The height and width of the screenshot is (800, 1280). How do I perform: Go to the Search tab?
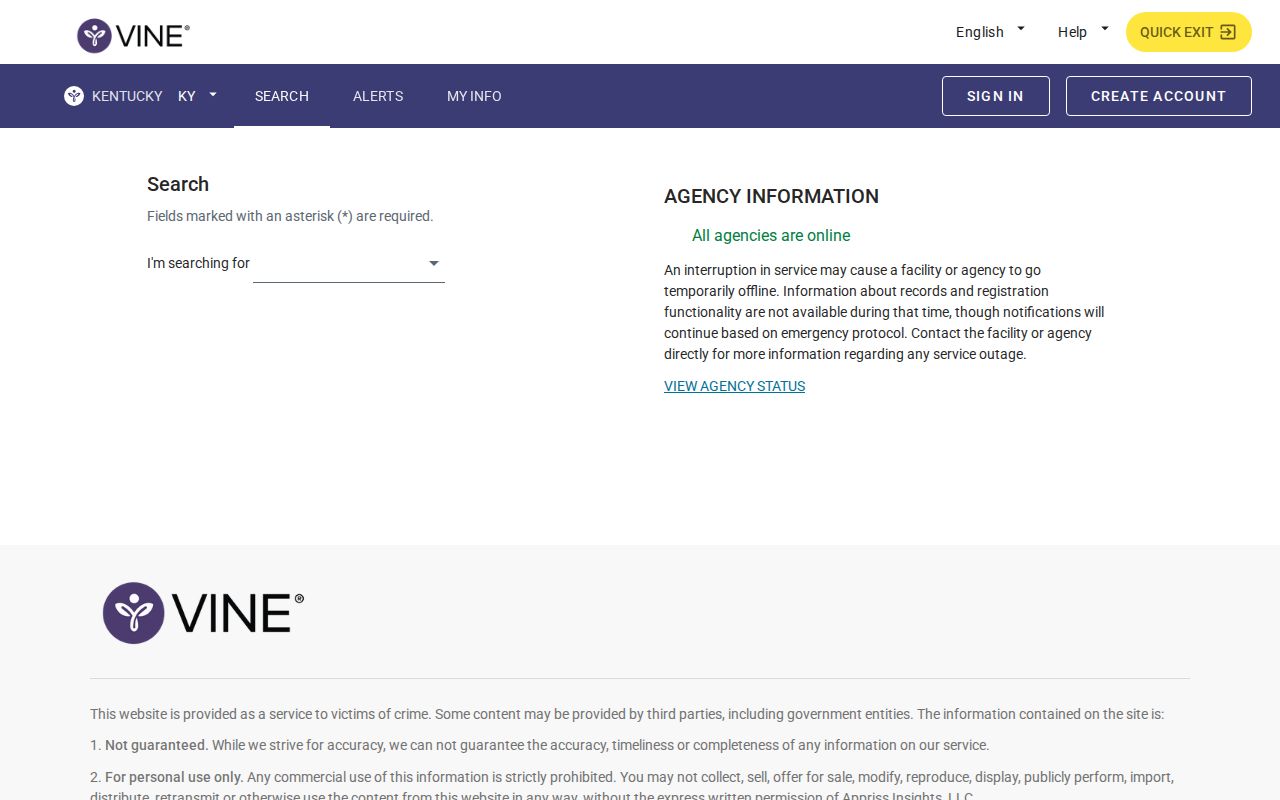(282, 96)
